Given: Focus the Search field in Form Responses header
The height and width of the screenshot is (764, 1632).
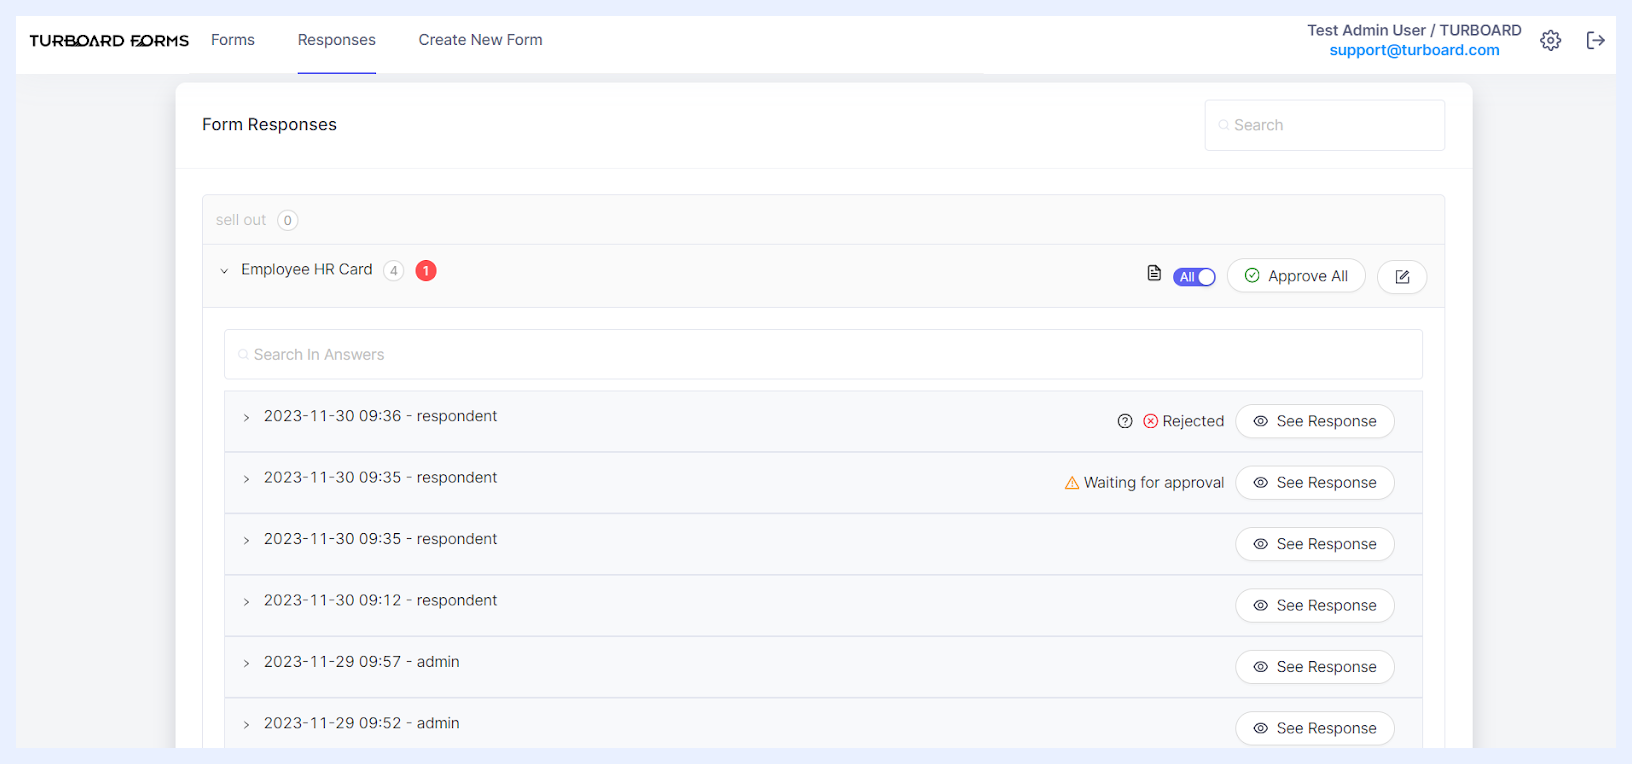Looking at the screenshot, I should click(x=1325, y=125).
